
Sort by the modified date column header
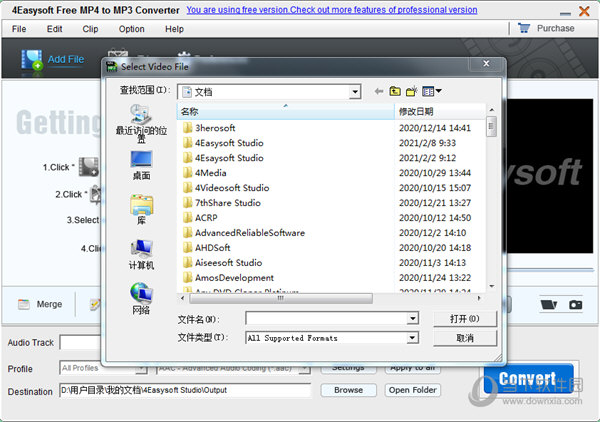(440, 112)
